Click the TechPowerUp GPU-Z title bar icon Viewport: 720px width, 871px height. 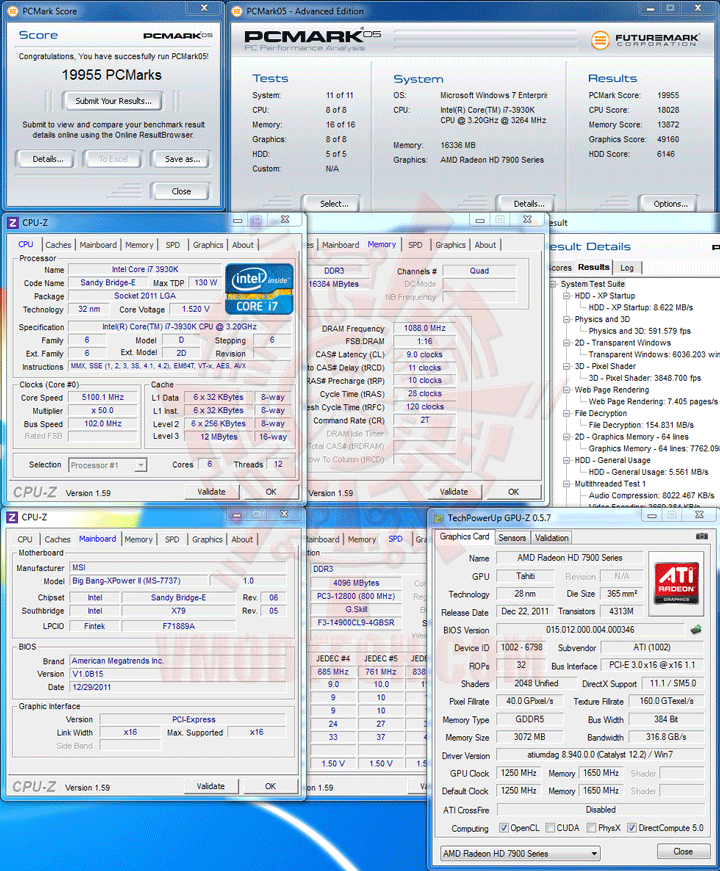pos(438,518)
